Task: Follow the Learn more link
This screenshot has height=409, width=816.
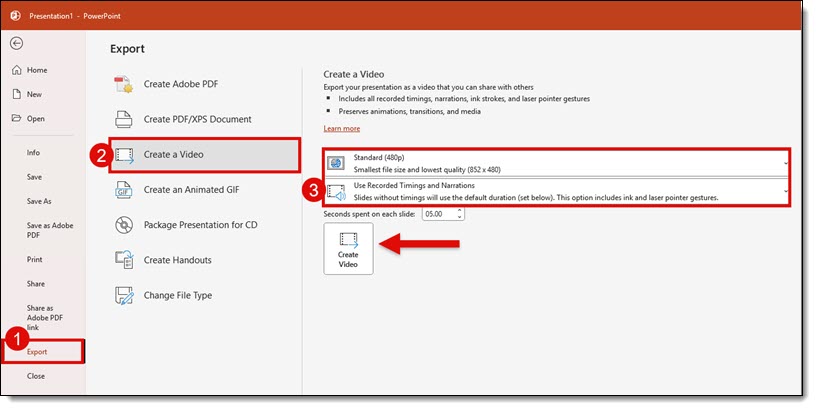Action: (342, 129)
